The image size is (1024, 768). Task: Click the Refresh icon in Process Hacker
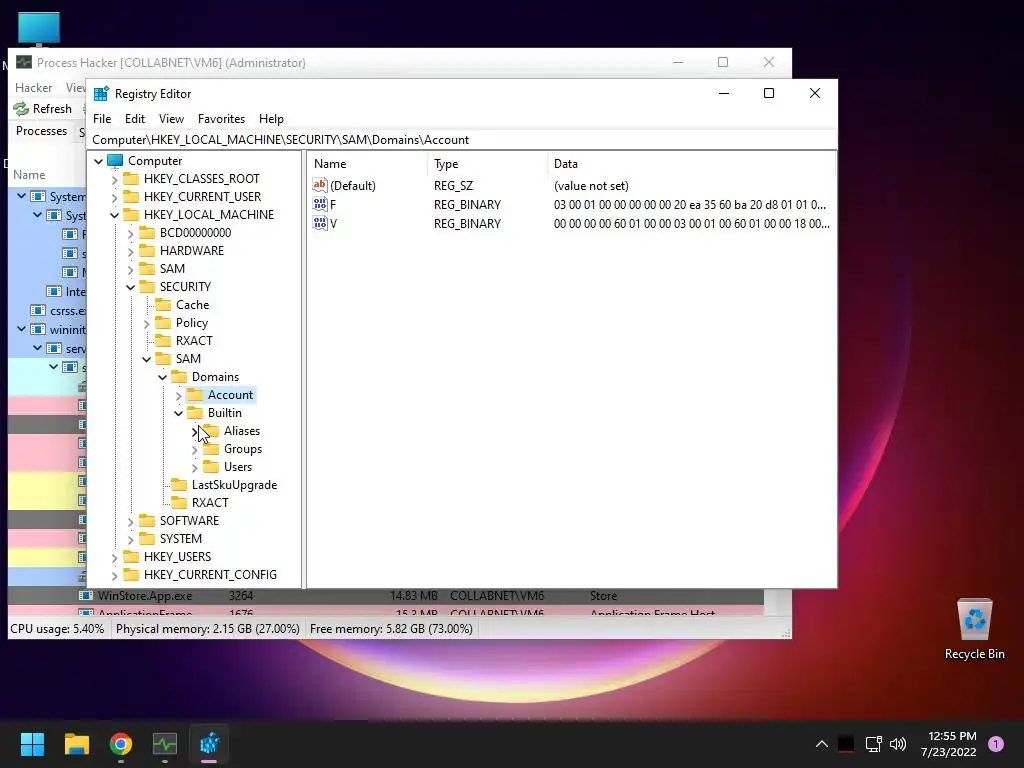point(21,108)
